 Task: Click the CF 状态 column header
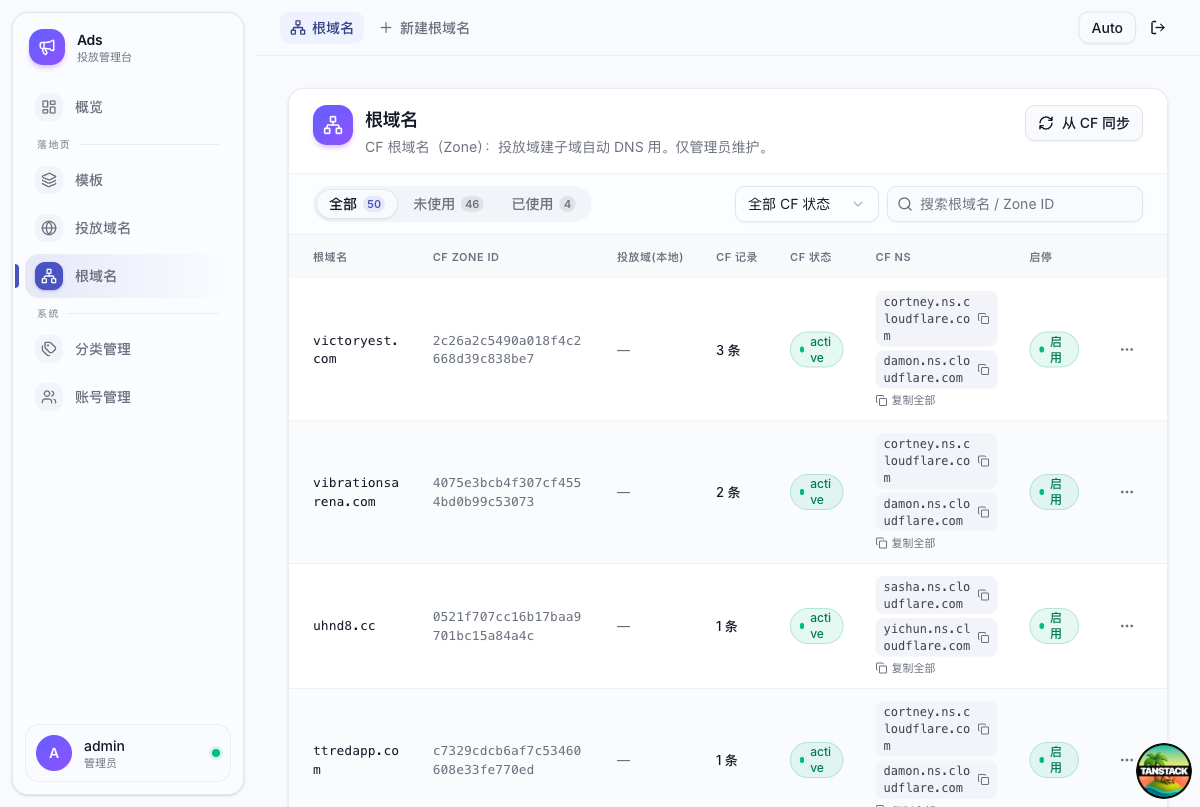point(810,257)
